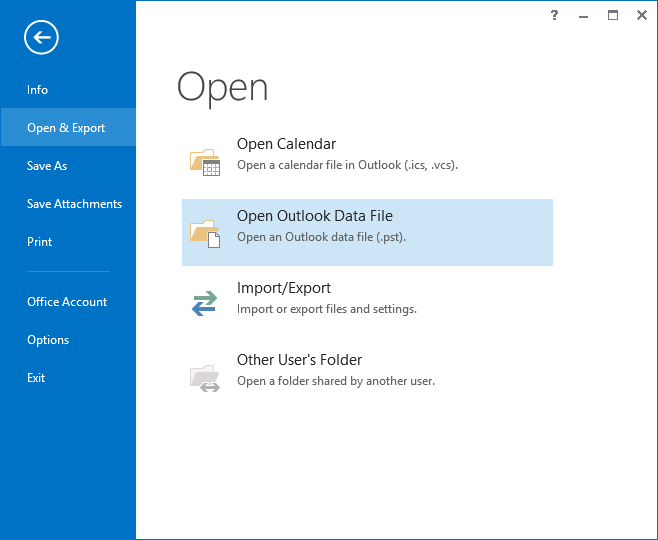Select Open & Export in sidebar
Screen dimensions: 658x540
pyautogui.click(x=66, y=128)
